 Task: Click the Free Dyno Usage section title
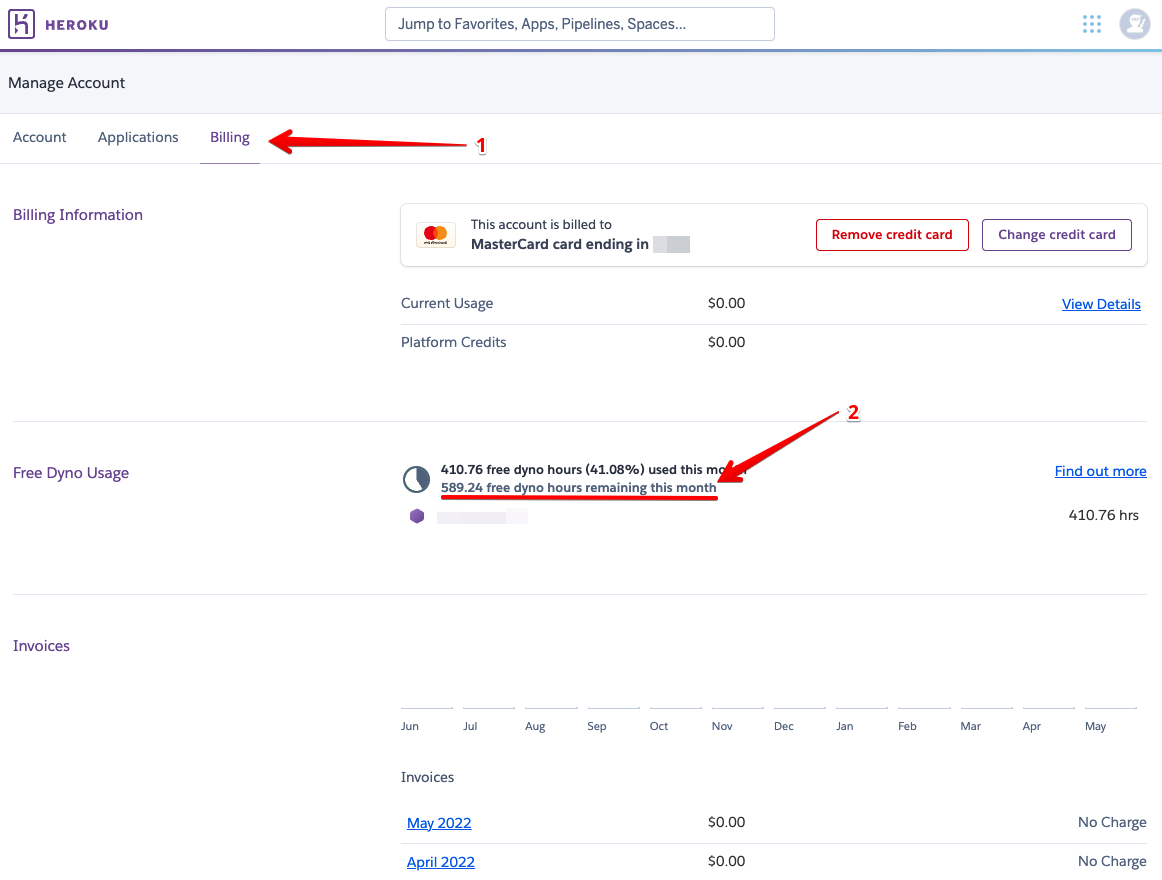71,473
